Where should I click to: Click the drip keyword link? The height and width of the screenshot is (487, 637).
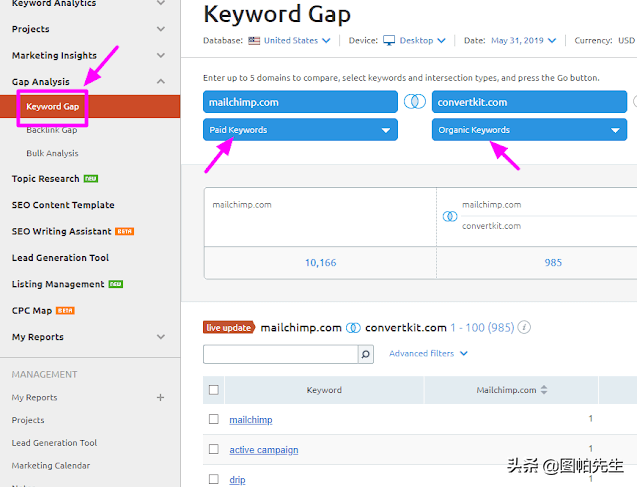coord(237,480)
